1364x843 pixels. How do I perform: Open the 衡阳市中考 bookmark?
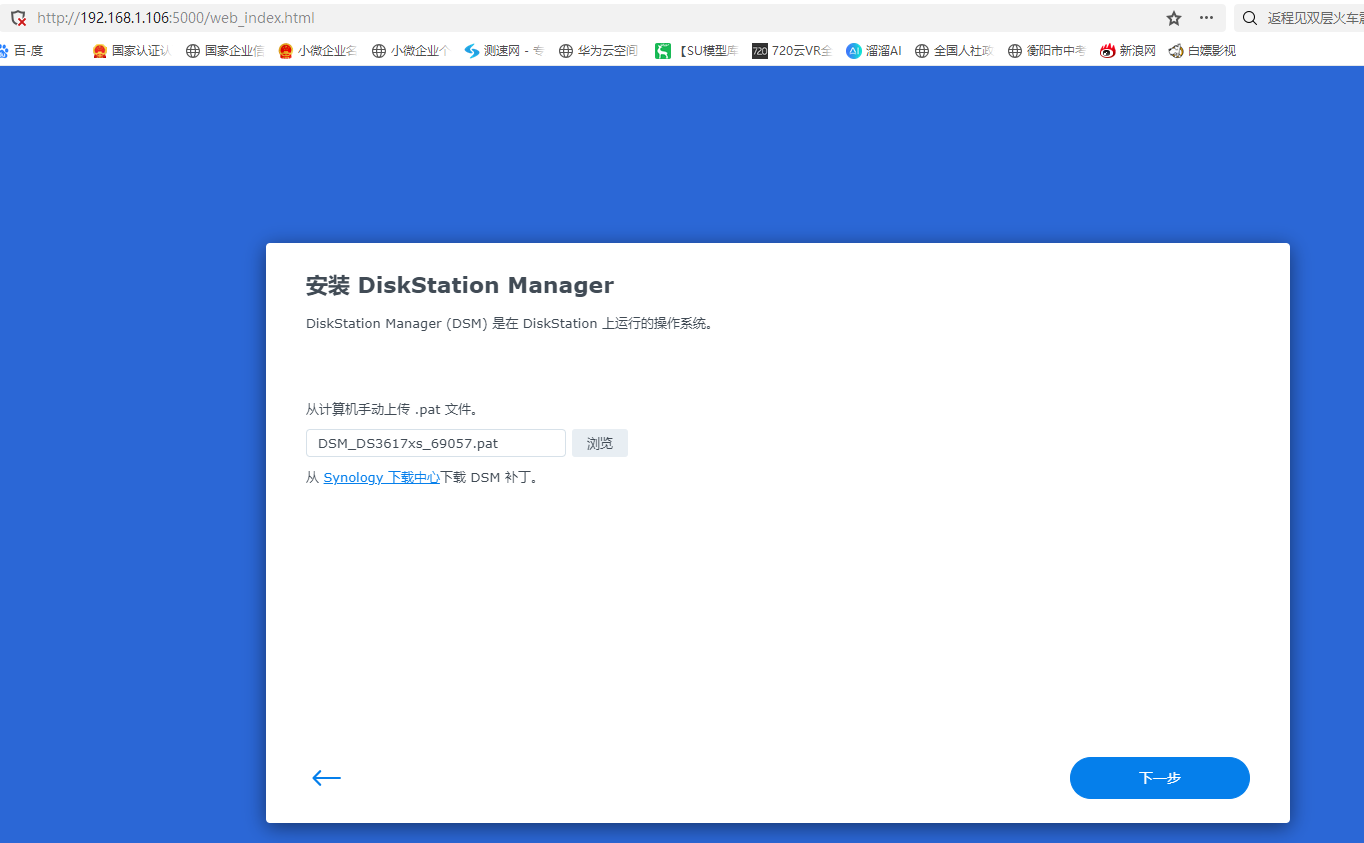click(x=1047, y=50)
